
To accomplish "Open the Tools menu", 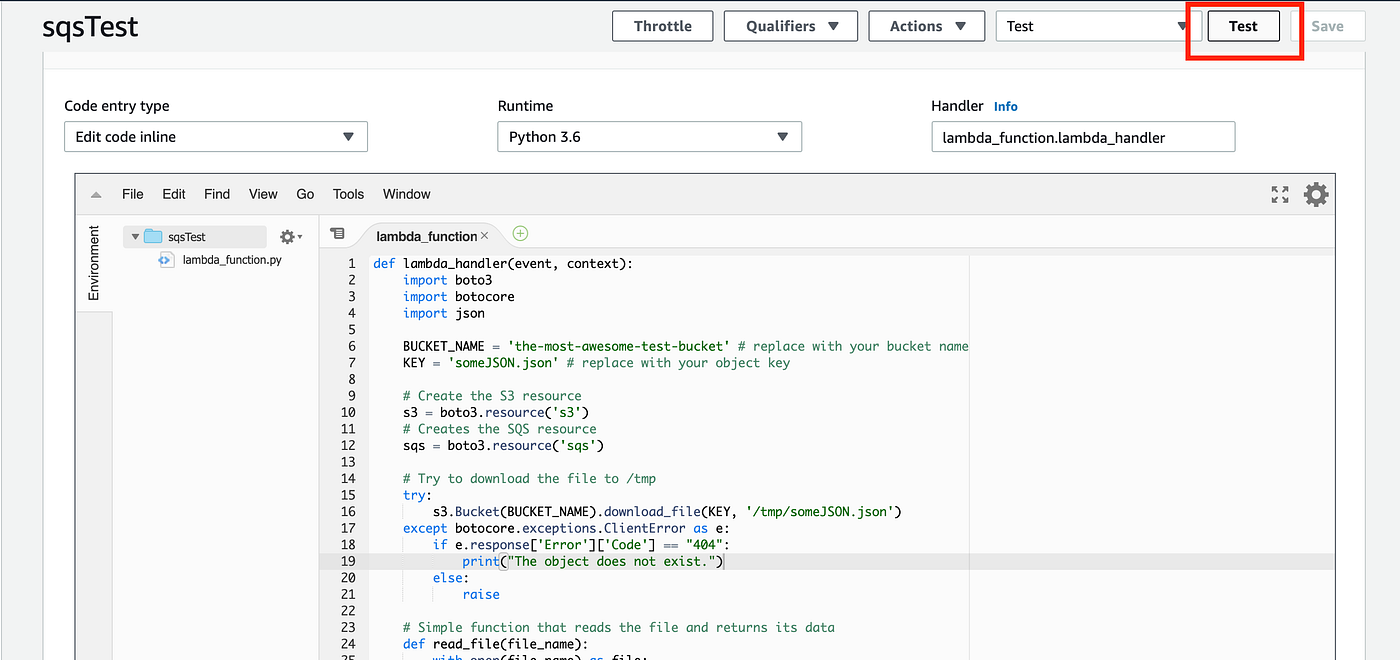I will pos(348,194).
